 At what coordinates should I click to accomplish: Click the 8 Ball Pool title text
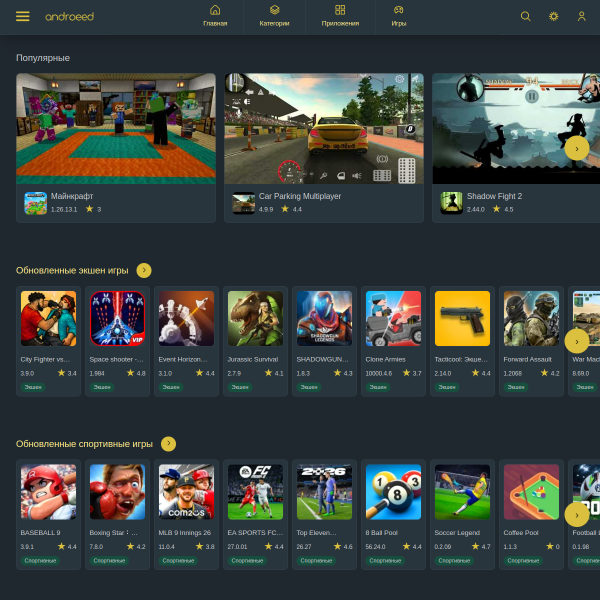tap(382, 533)
